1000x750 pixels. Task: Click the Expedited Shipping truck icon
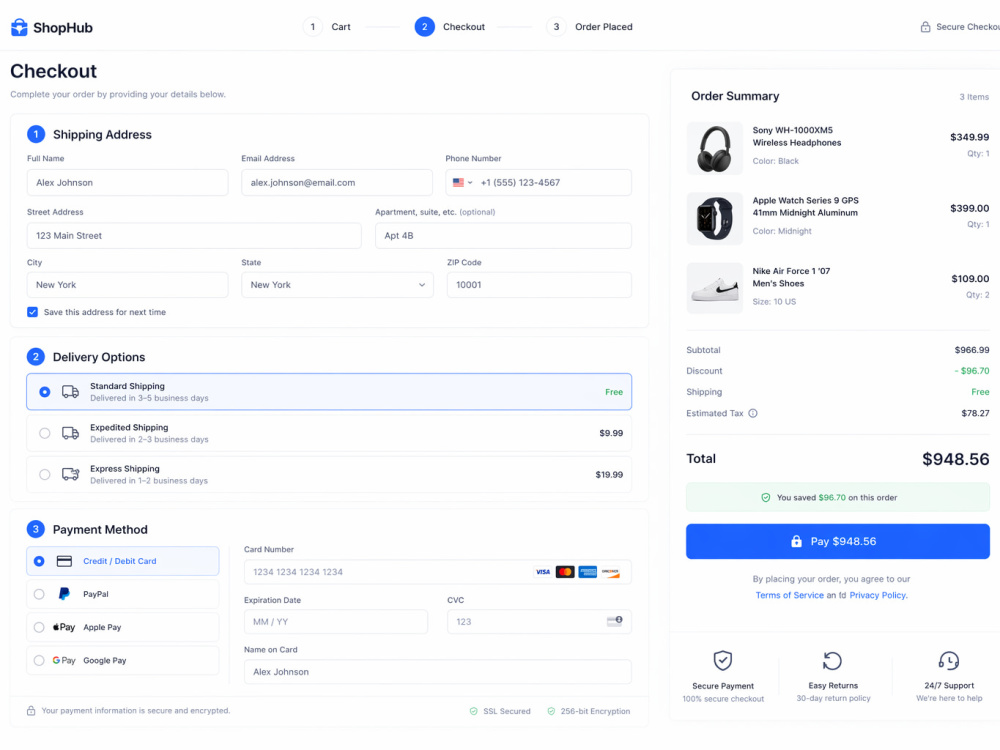(x=70, y=433)
